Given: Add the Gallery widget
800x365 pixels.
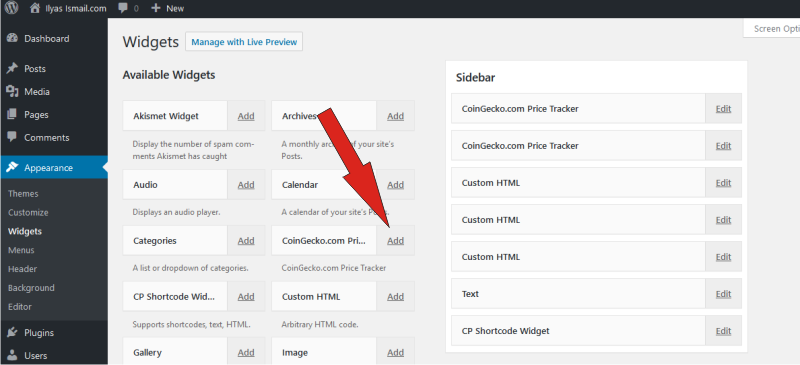Looking at the screenshot, I should click(246, 352).
